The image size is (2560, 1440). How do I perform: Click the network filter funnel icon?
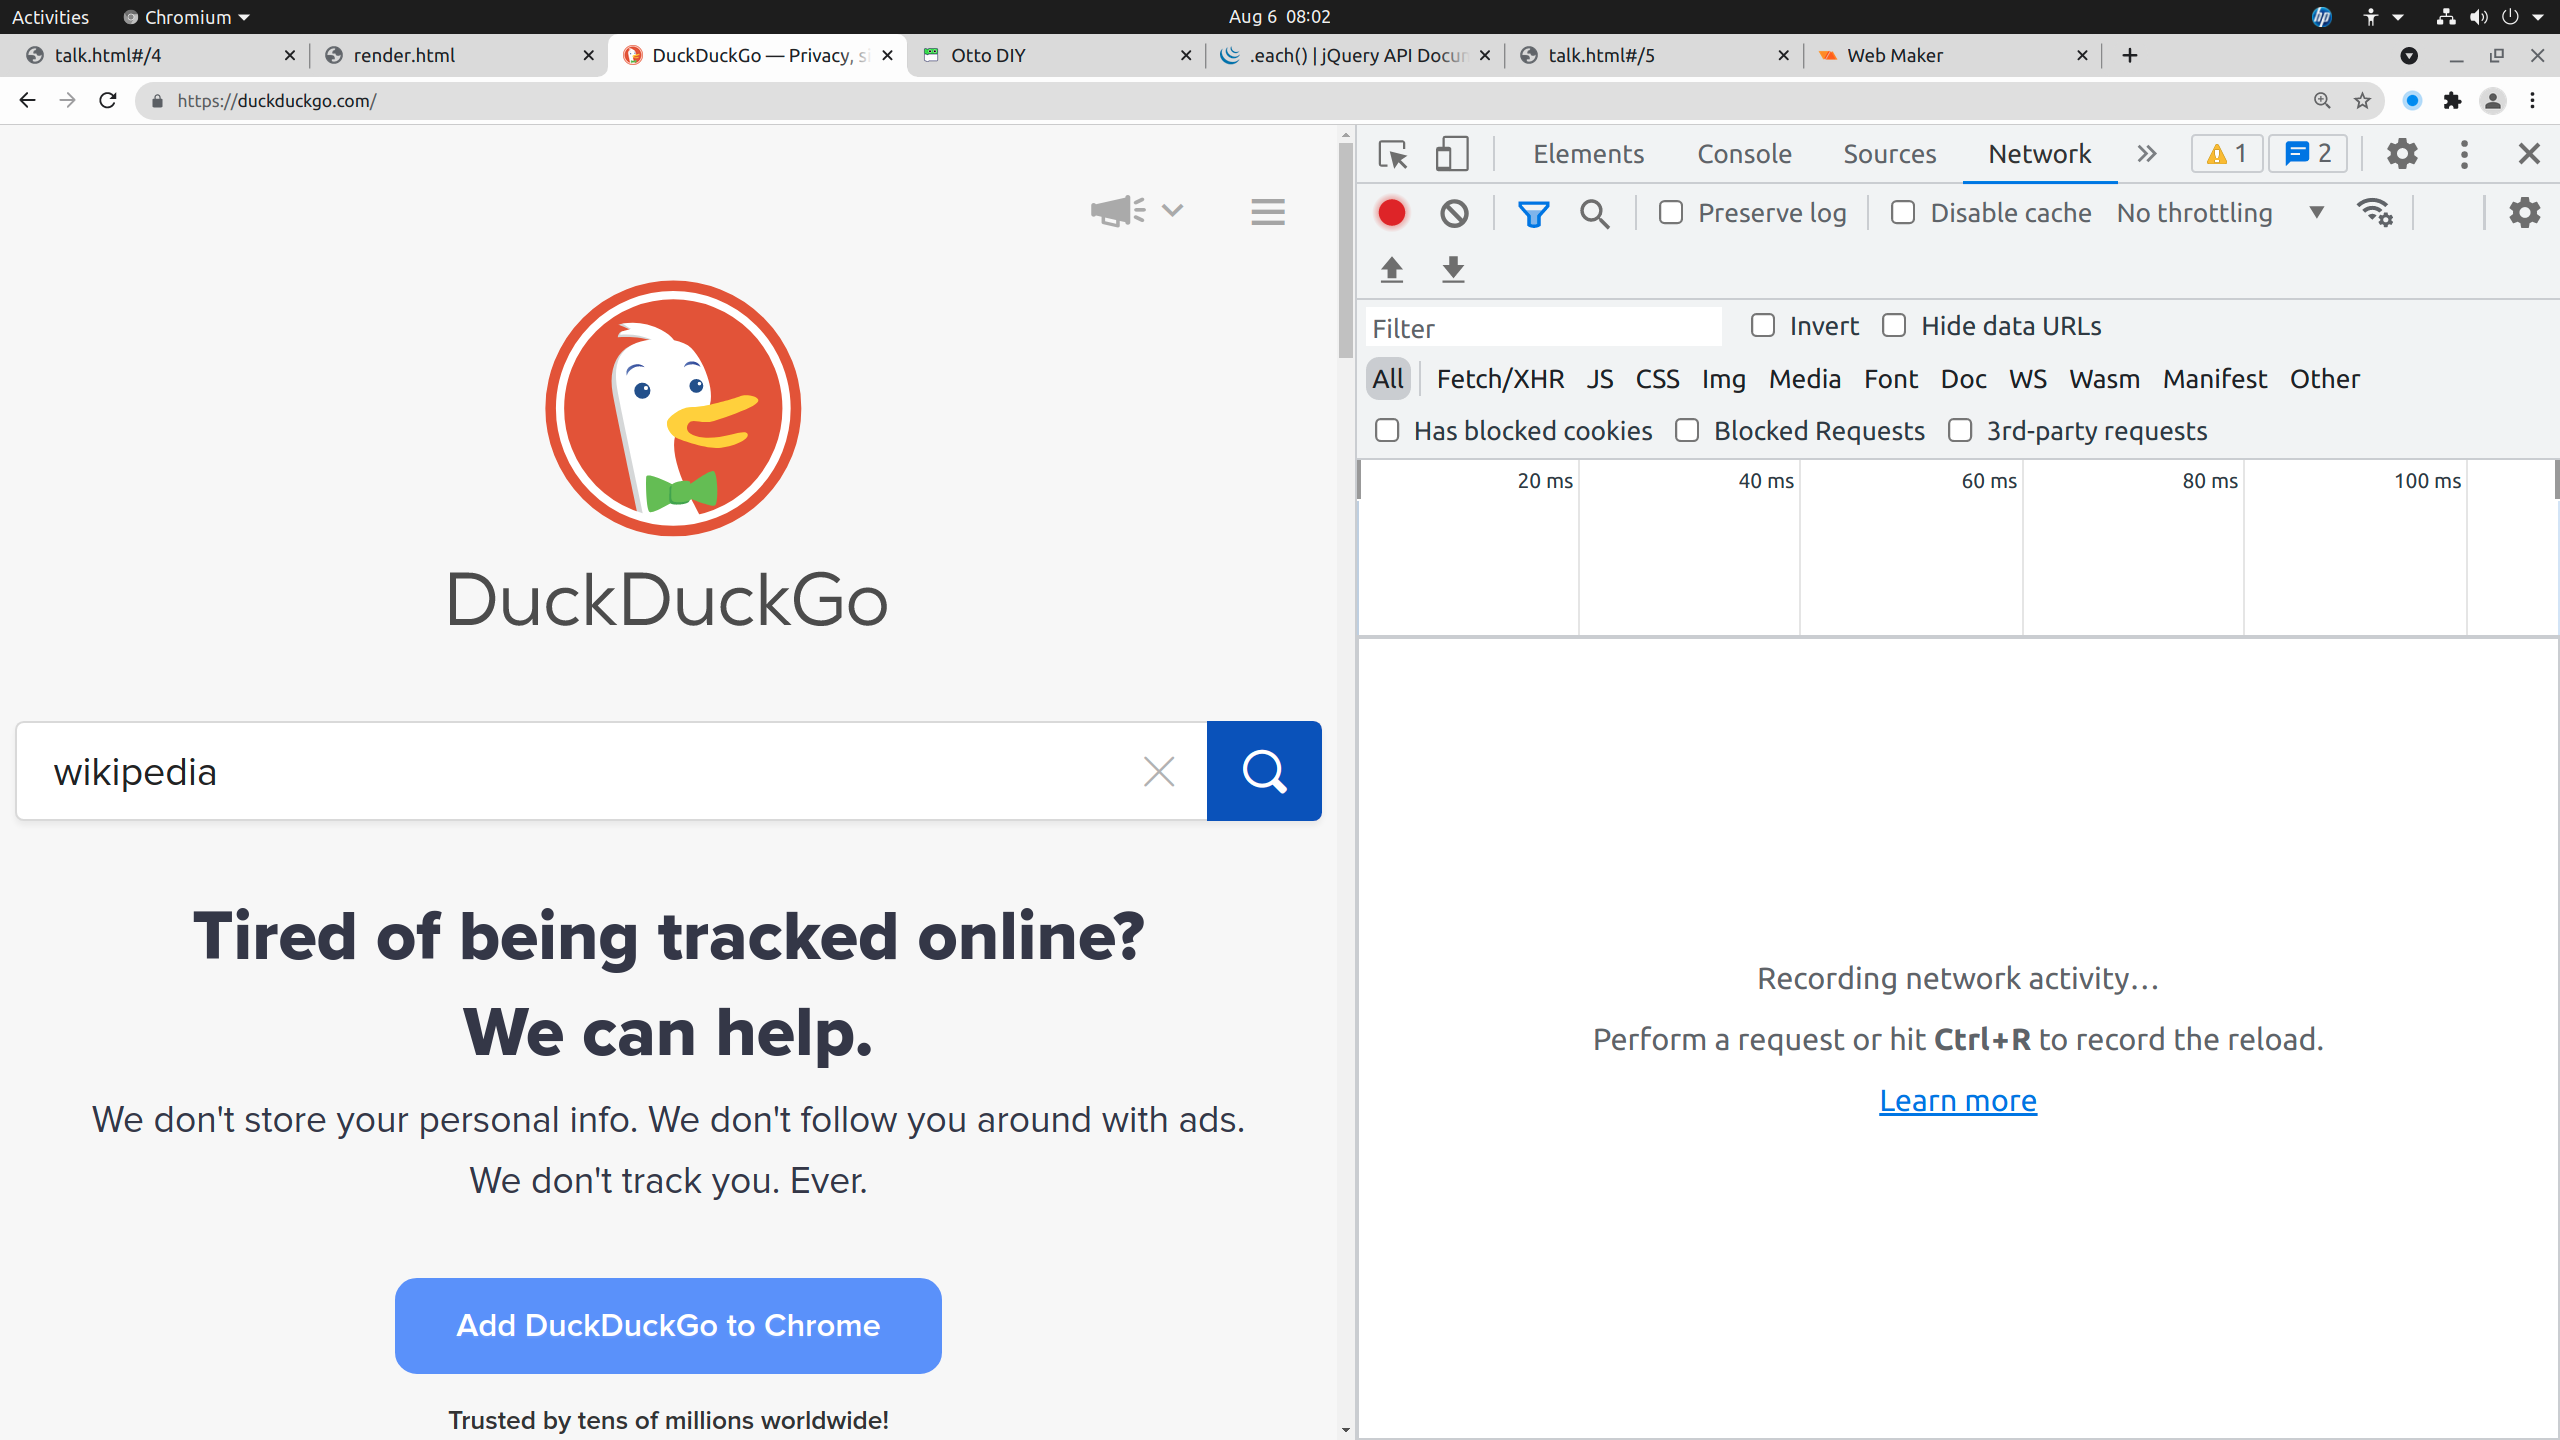click(1532, 213)
